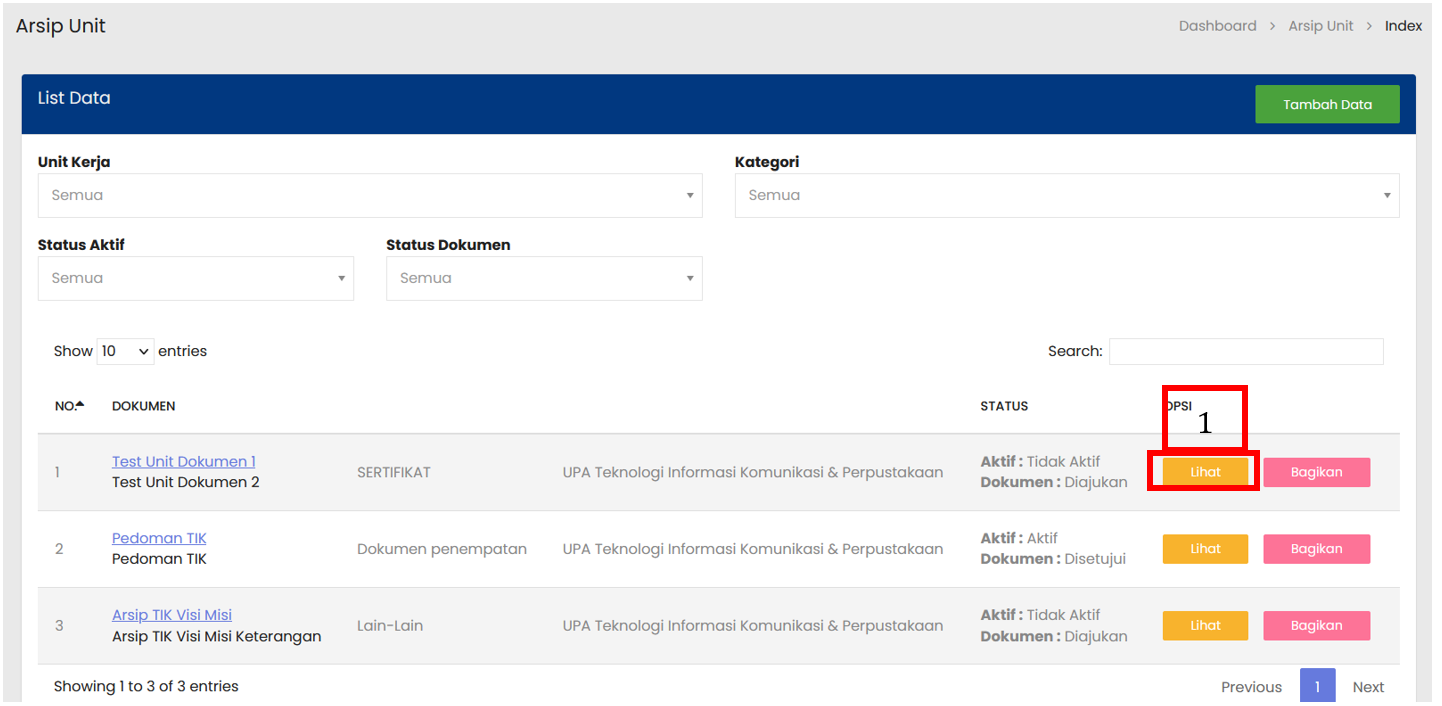The width and height of the screenshot is (1442, 706).
Task: Open the Test Unit Dokumen 1 link
Action: coord(183,461)
